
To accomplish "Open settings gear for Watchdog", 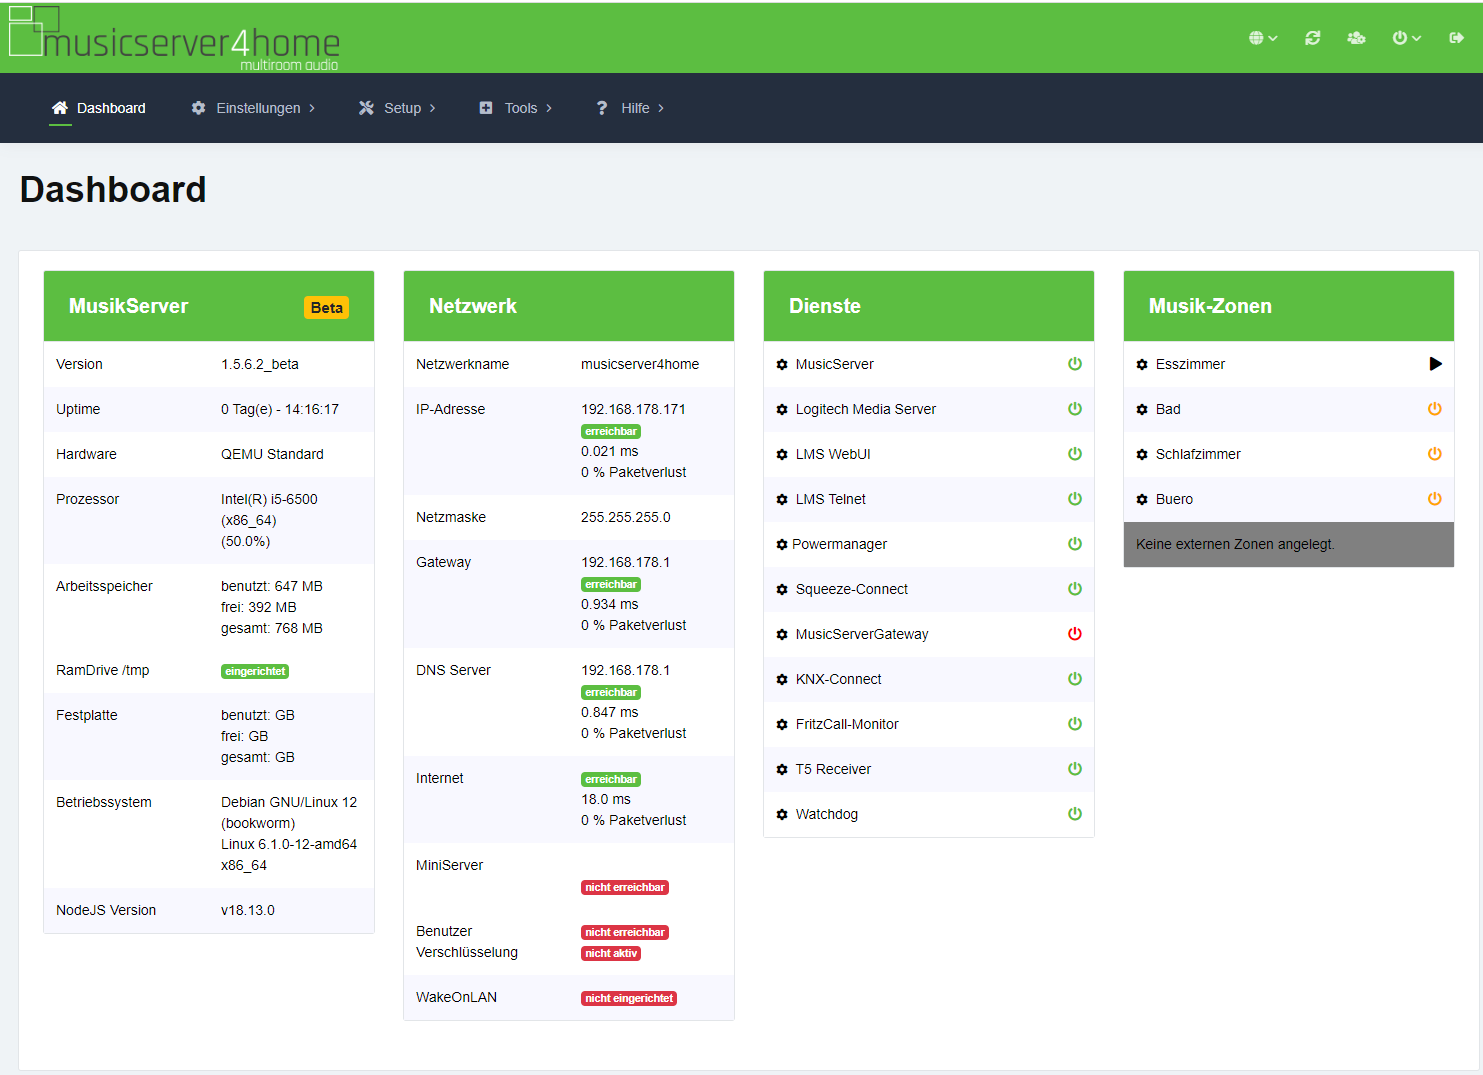I will click(782, 815).
